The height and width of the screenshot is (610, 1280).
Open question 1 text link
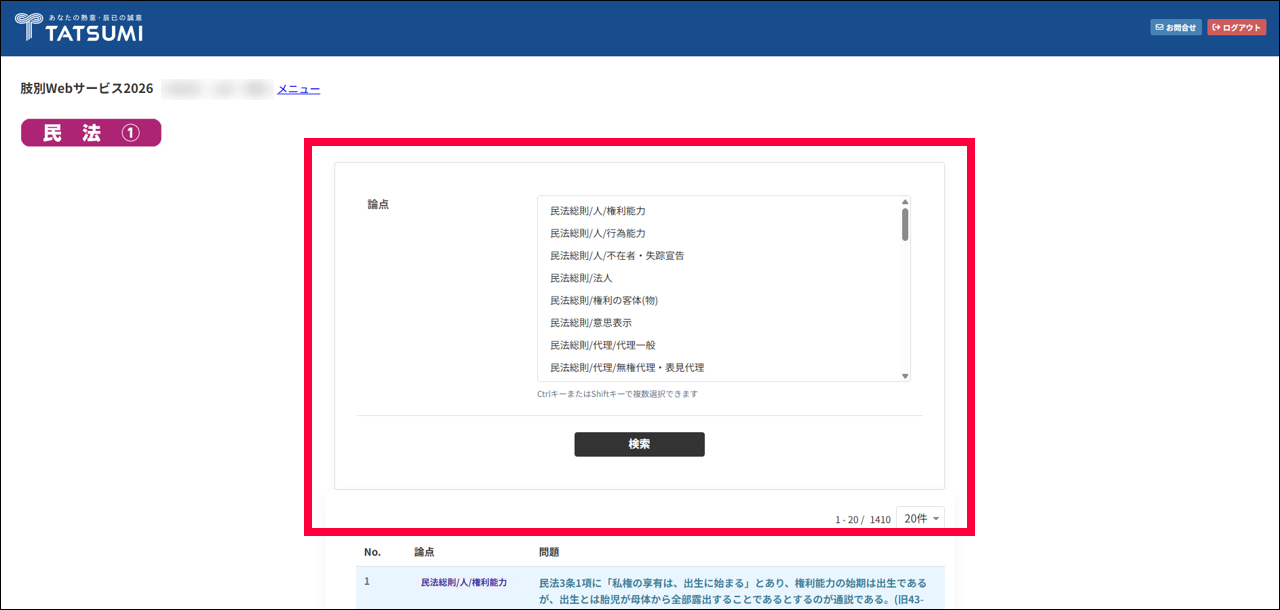point(732,583)
